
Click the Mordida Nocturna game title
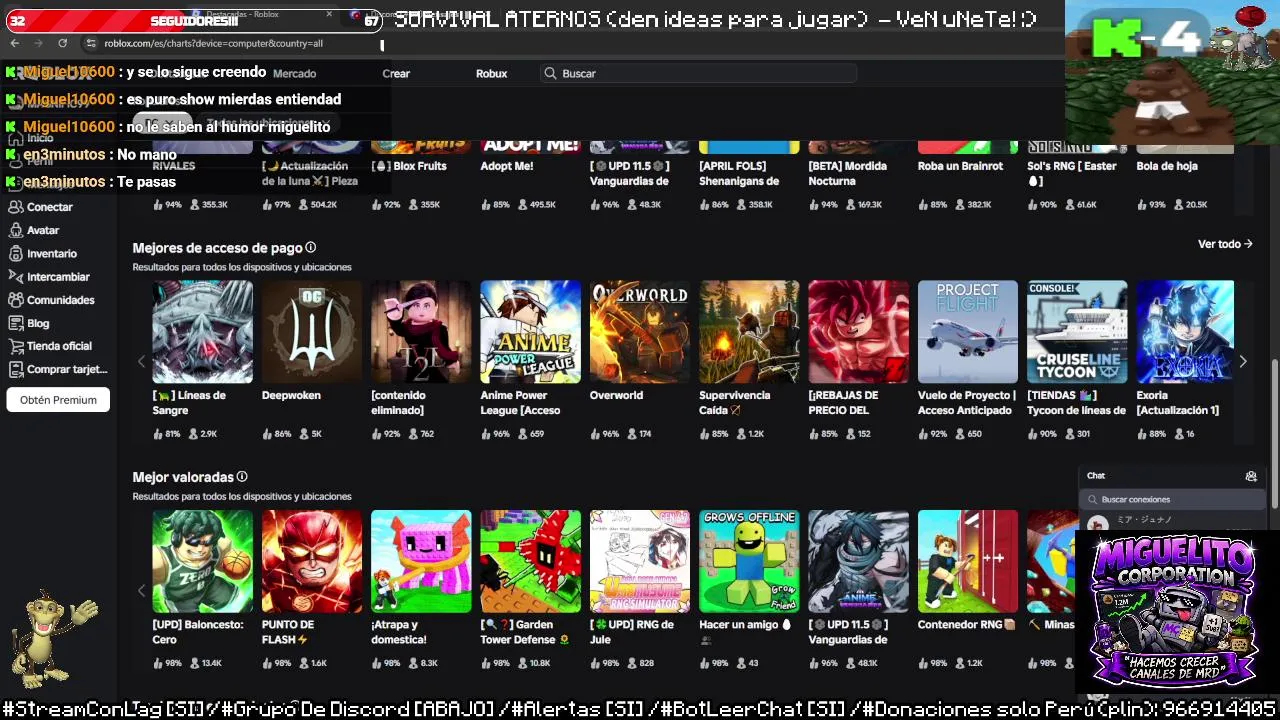pos(846,173)
